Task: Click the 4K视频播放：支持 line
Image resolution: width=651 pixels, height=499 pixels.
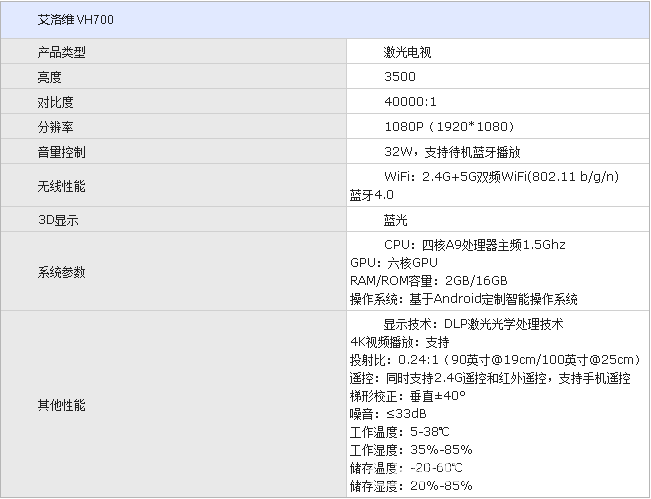Action: point(399,342)
